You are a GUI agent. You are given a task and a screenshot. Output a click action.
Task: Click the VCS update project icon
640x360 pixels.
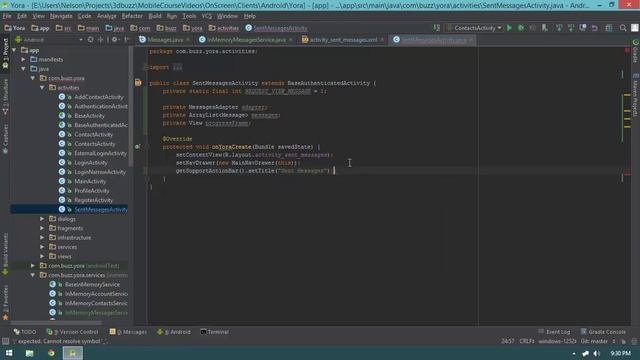(x=559, y=28)
